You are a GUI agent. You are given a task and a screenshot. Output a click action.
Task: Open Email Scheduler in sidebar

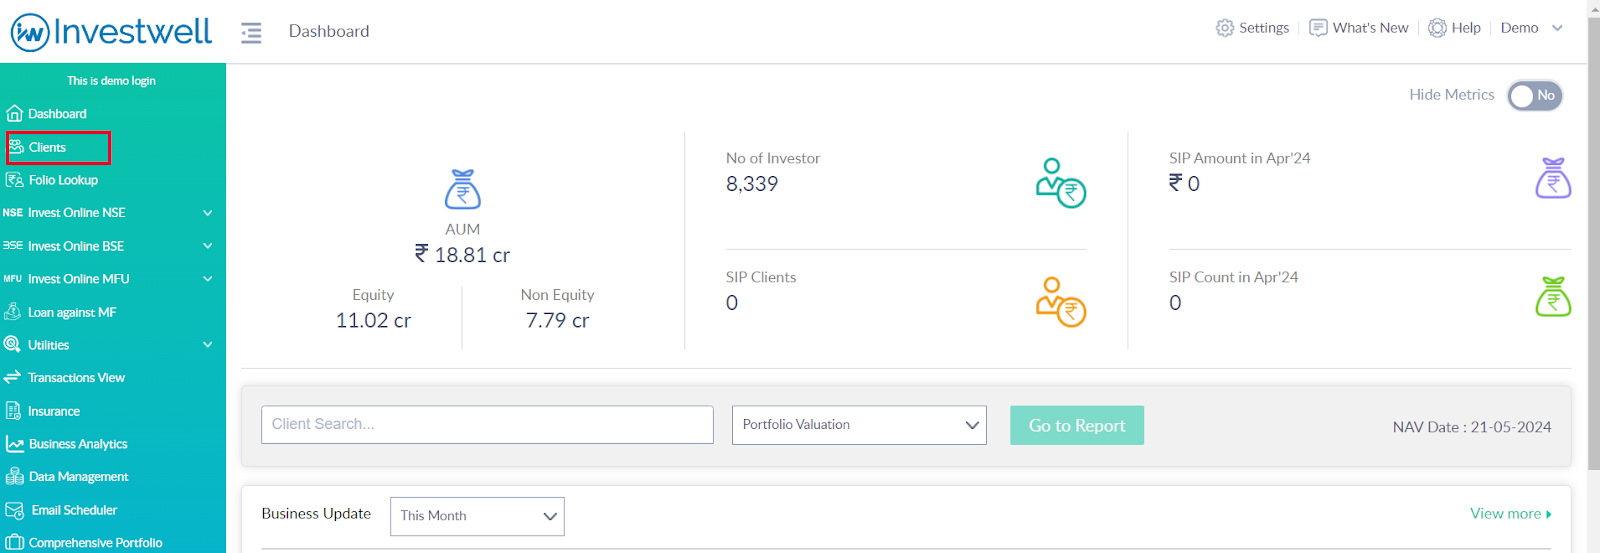point(74,510)
